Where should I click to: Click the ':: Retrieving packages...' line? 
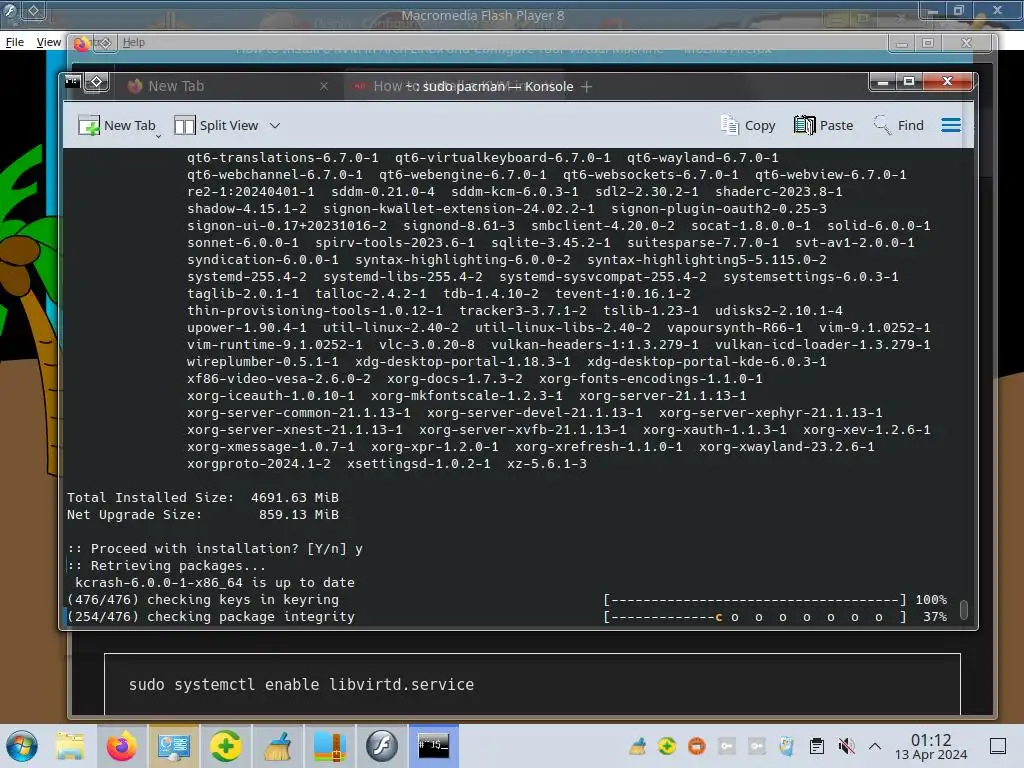[x=167, y=566]
